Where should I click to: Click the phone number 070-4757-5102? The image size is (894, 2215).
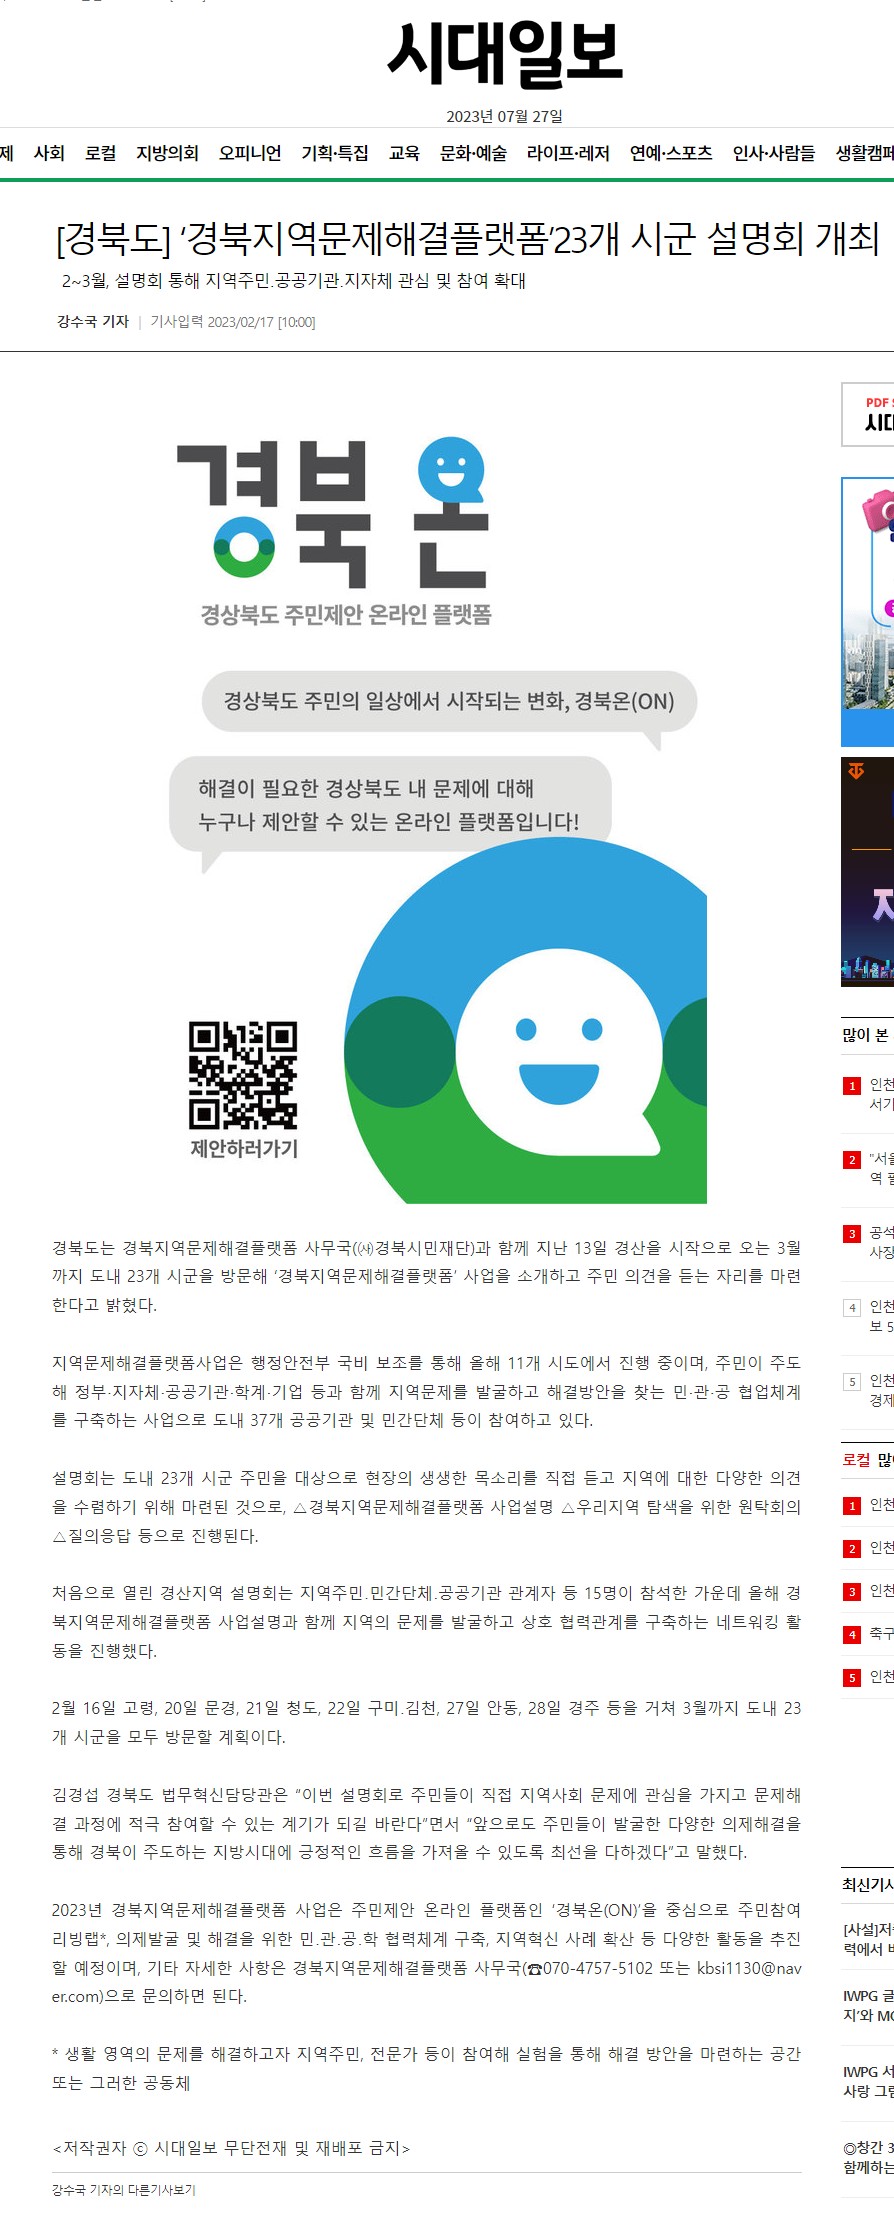click(598, 1968)
